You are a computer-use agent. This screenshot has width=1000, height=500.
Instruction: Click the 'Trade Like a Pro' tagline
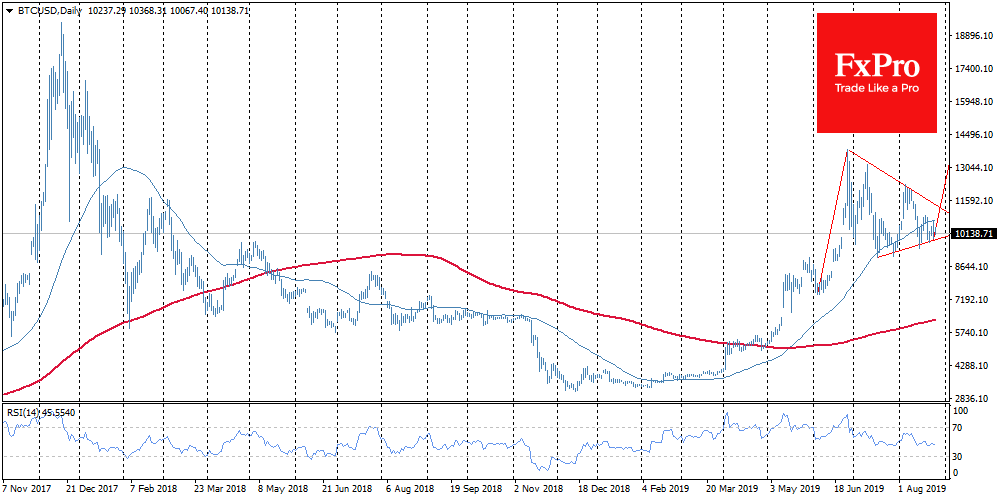click(877, 89)
